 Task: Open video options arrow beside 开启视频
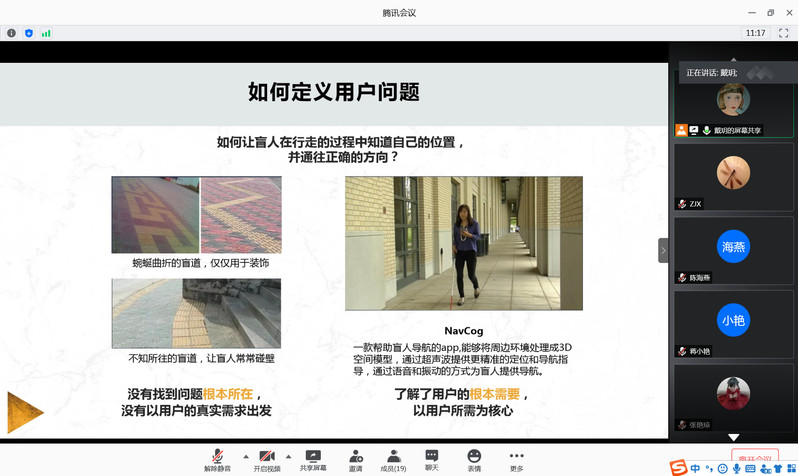289,455
